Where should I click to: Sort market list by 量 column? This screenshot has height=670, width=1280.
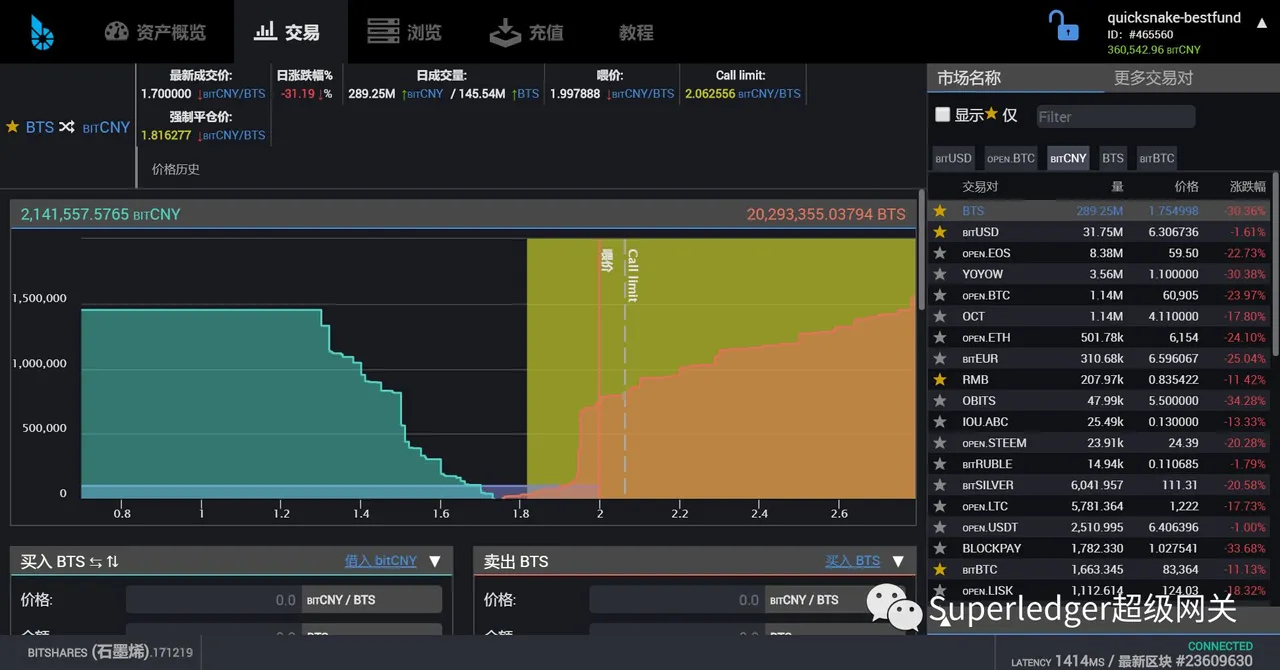(1117, 186)
